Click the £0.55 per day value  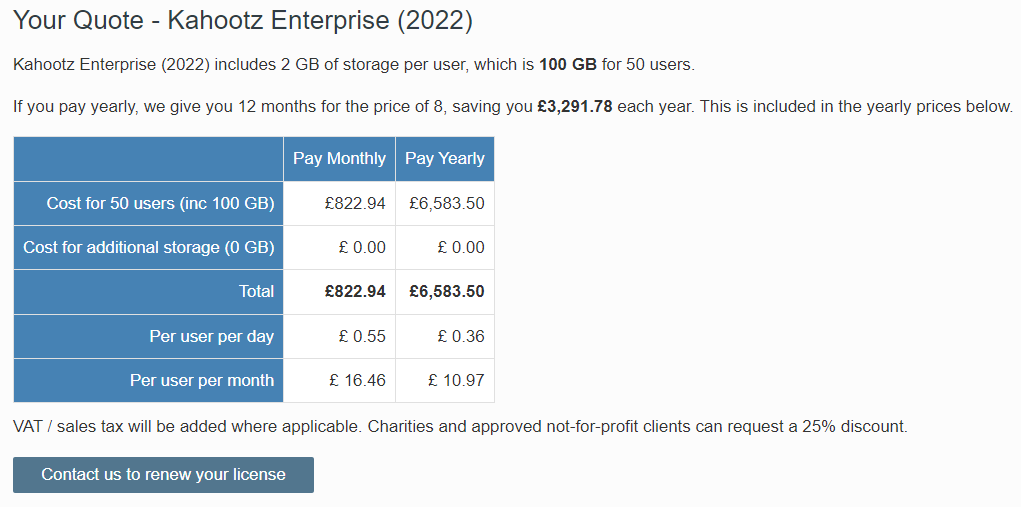pyautogui.click(x=362, y=336)
